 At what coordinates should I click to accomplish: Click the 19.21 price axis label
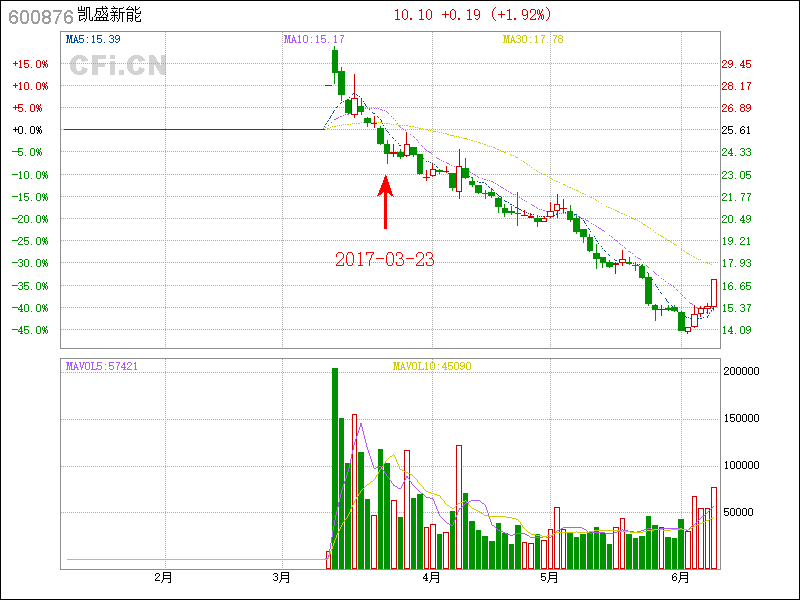[736, 241]
